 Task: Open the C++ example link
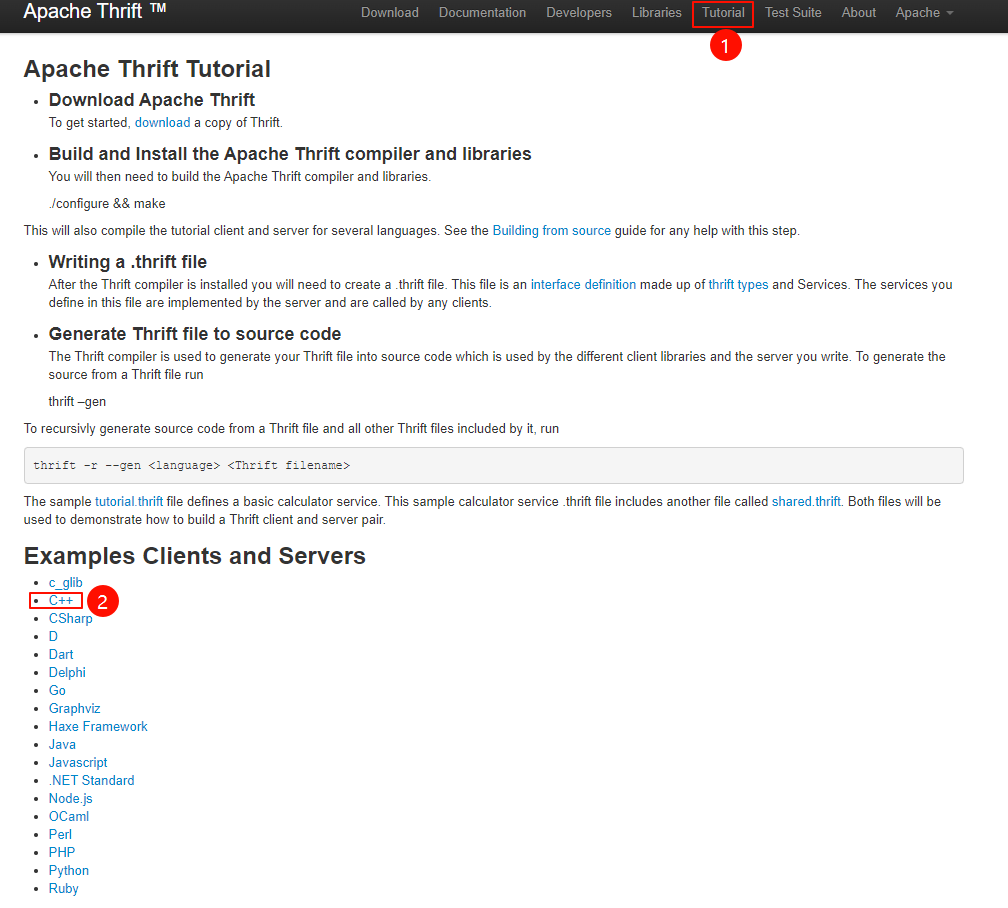[61, 601]
